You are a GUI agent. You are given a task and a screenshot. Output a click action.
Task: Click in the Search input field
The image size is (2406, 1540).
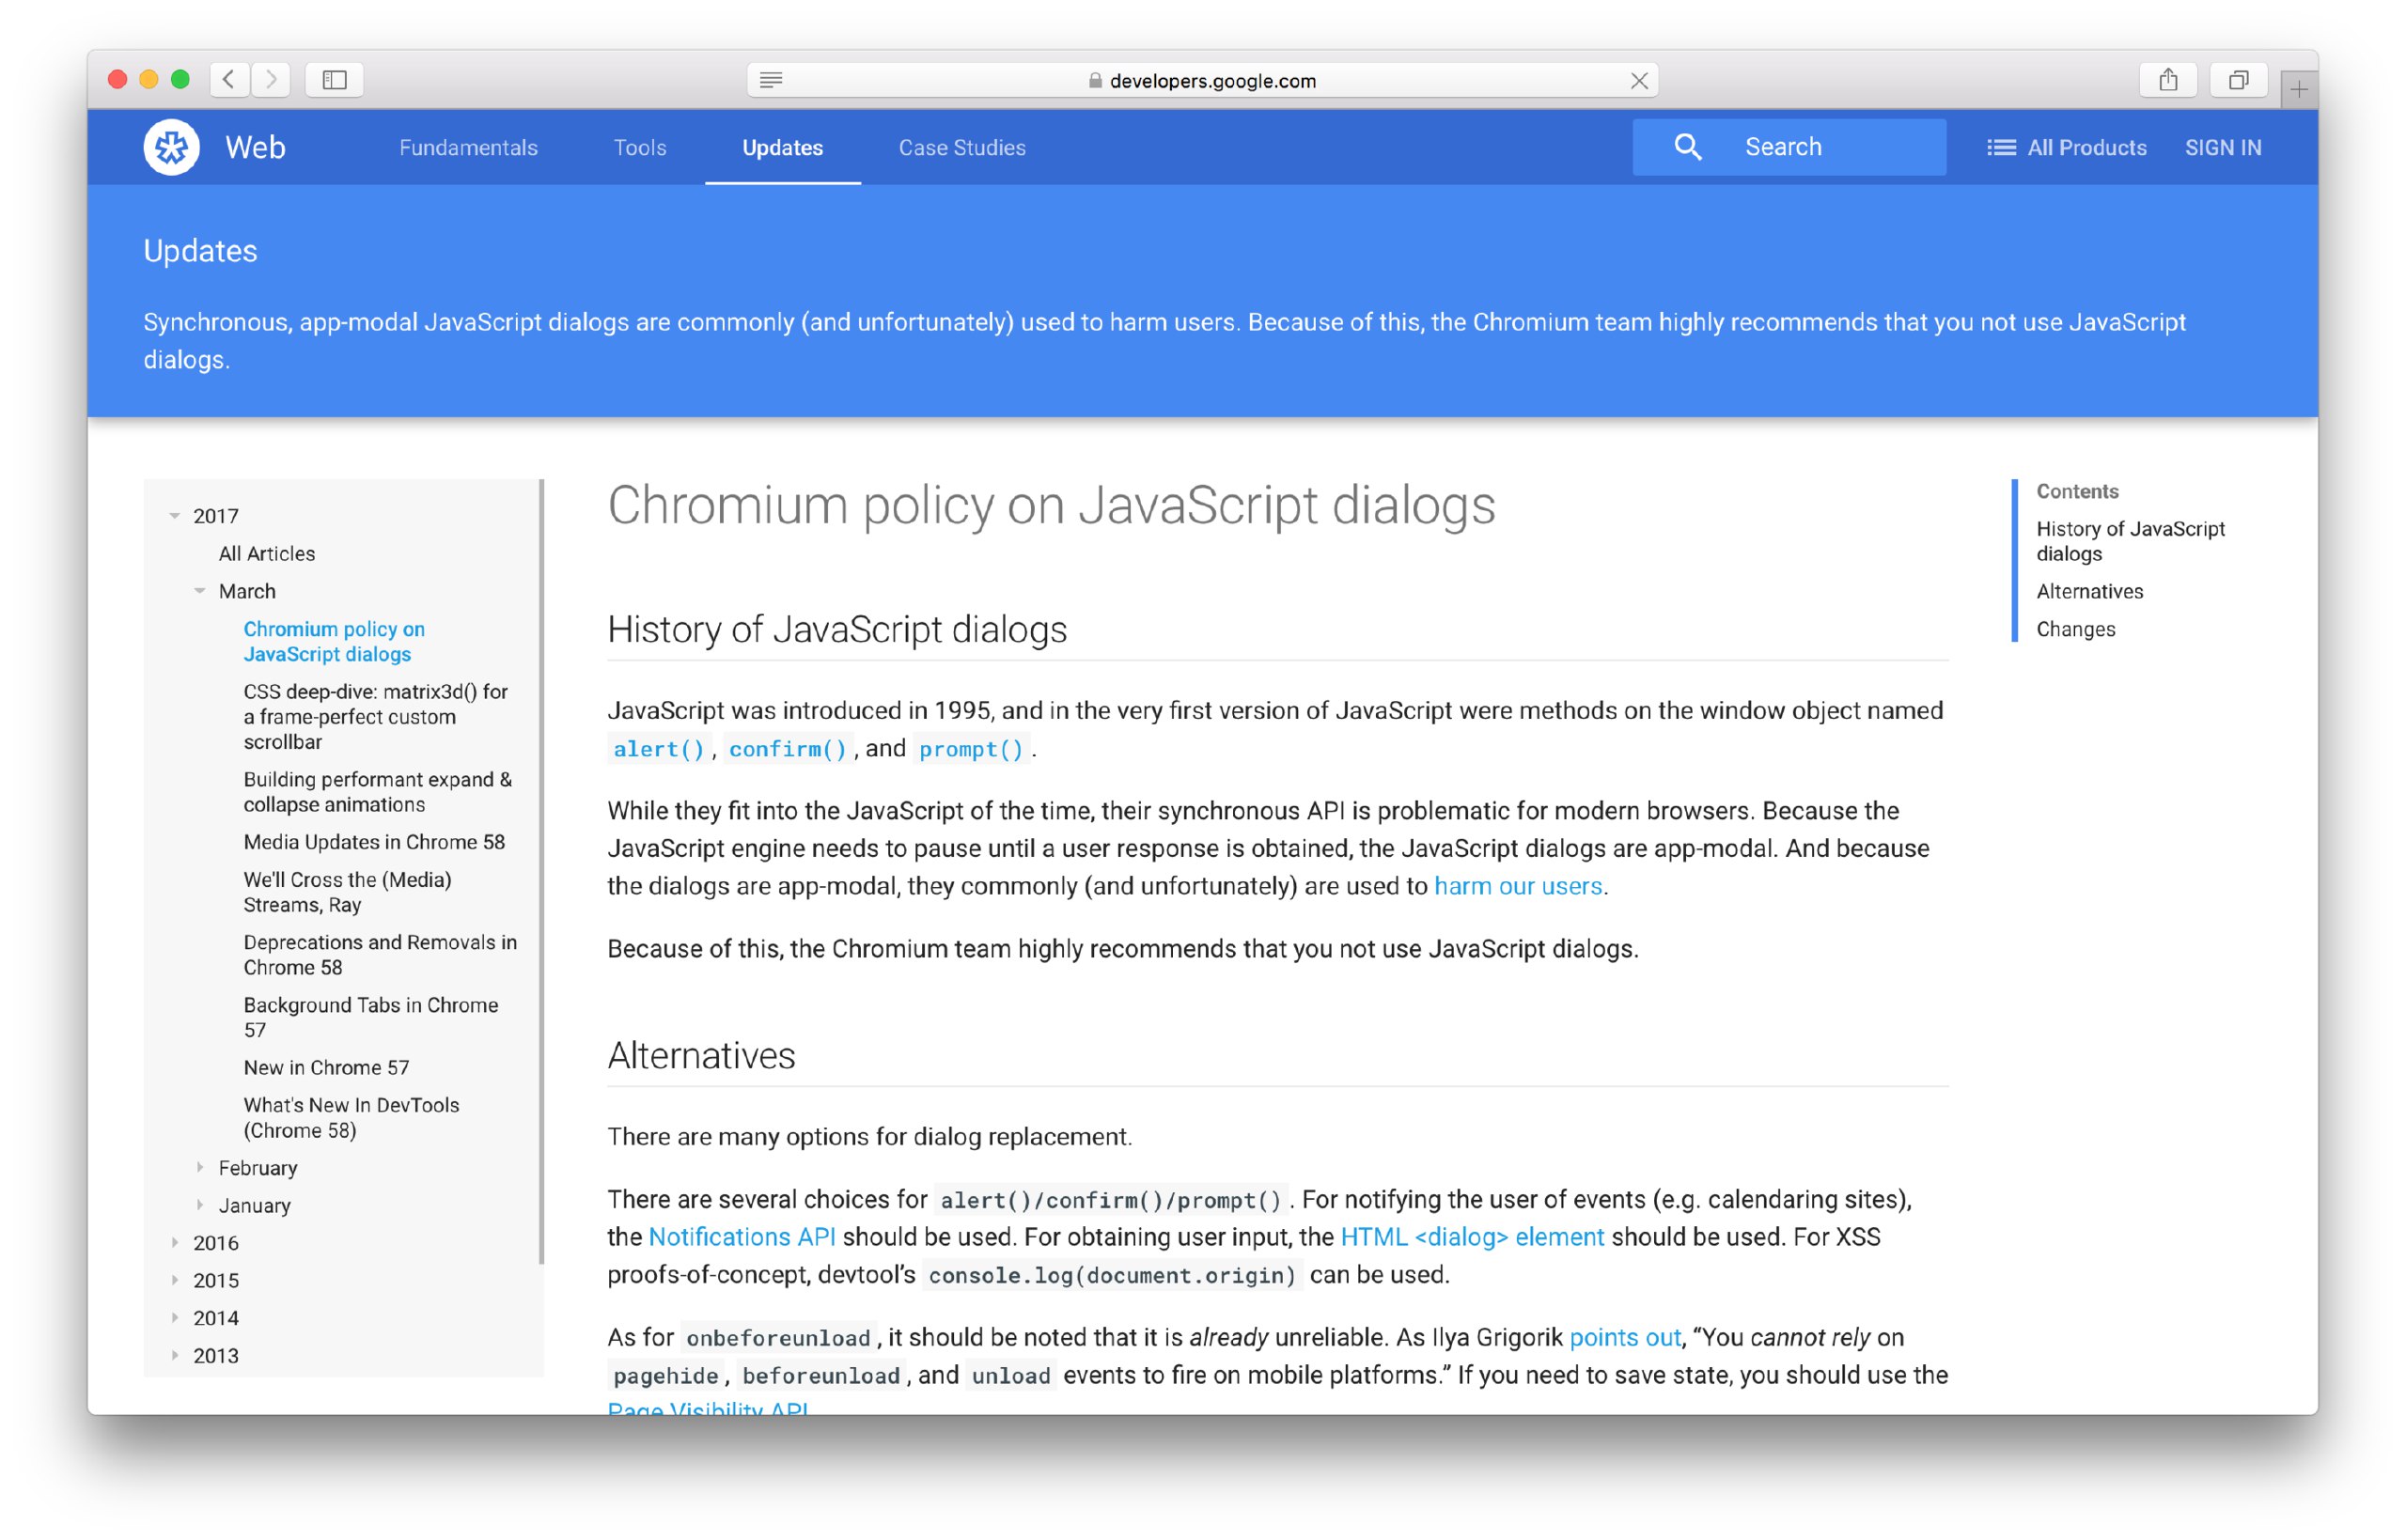pyautogui.click(x=1788, y=147)
